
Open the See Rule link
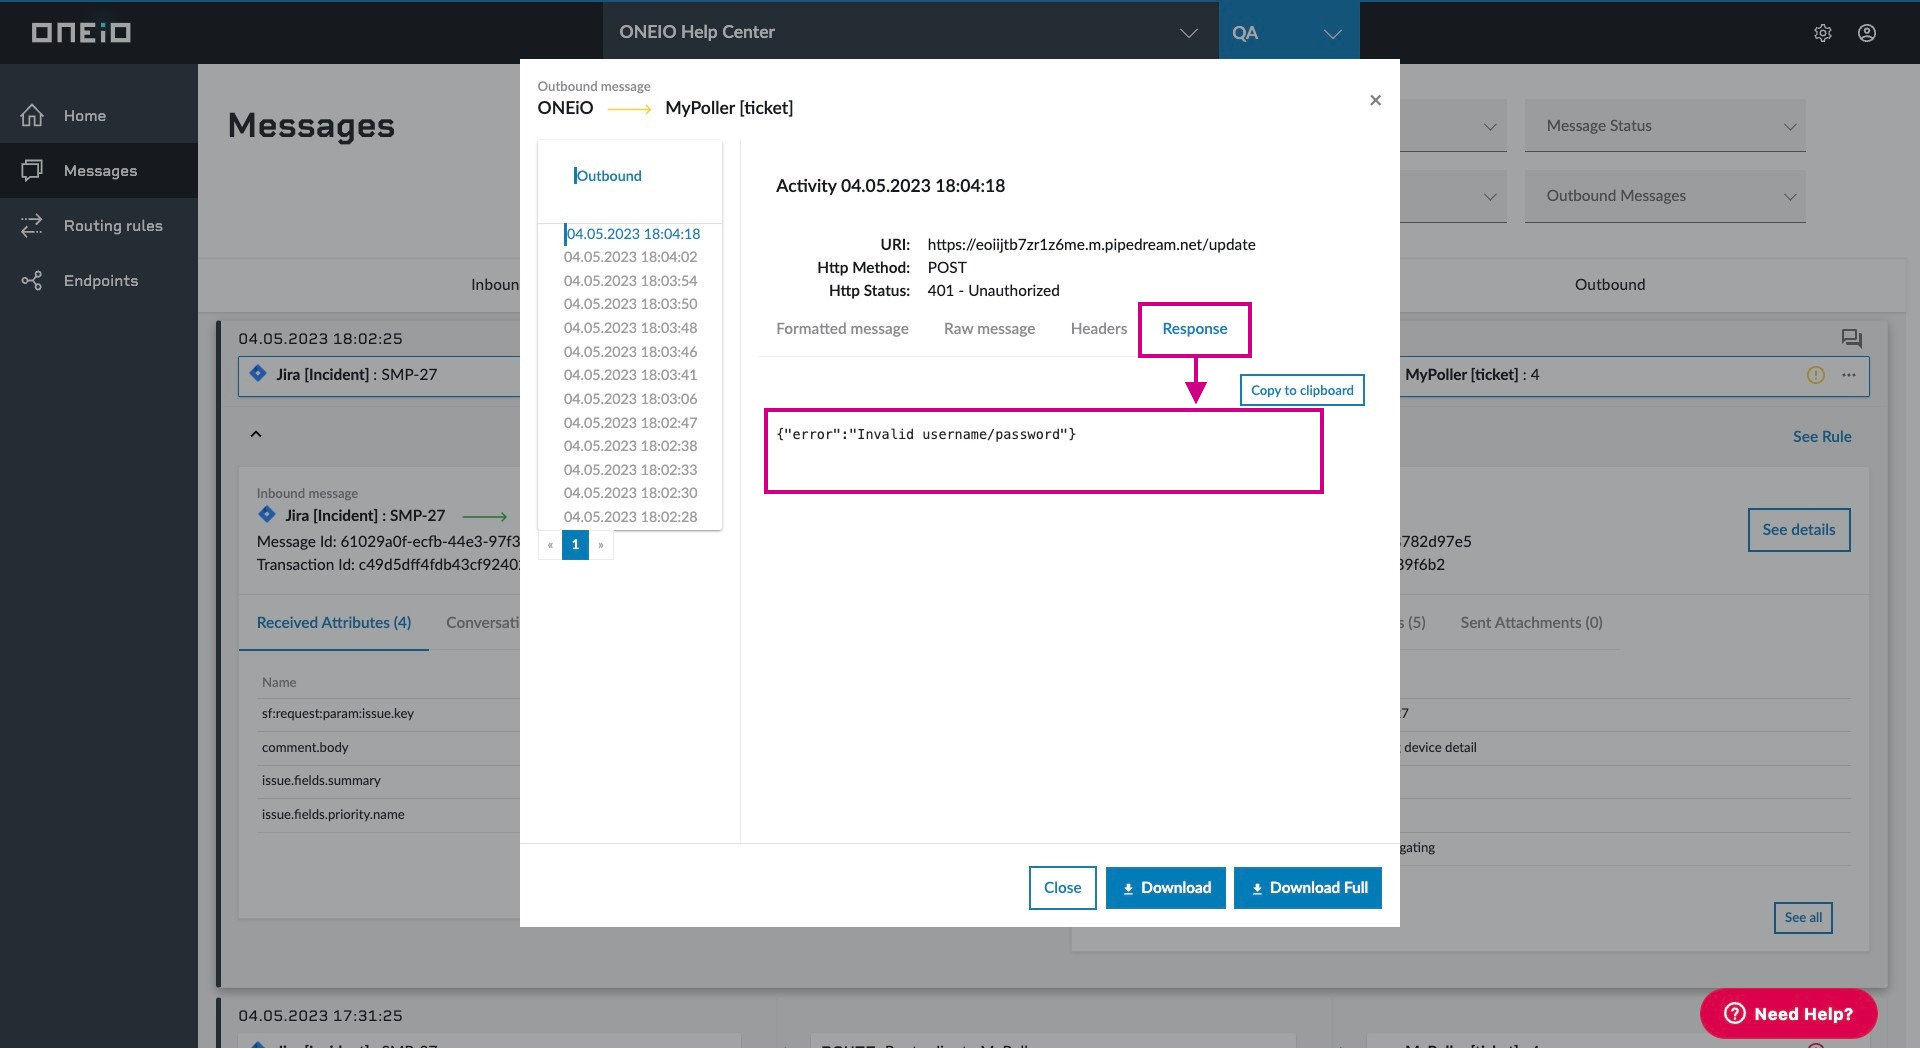pos(1822,437)
